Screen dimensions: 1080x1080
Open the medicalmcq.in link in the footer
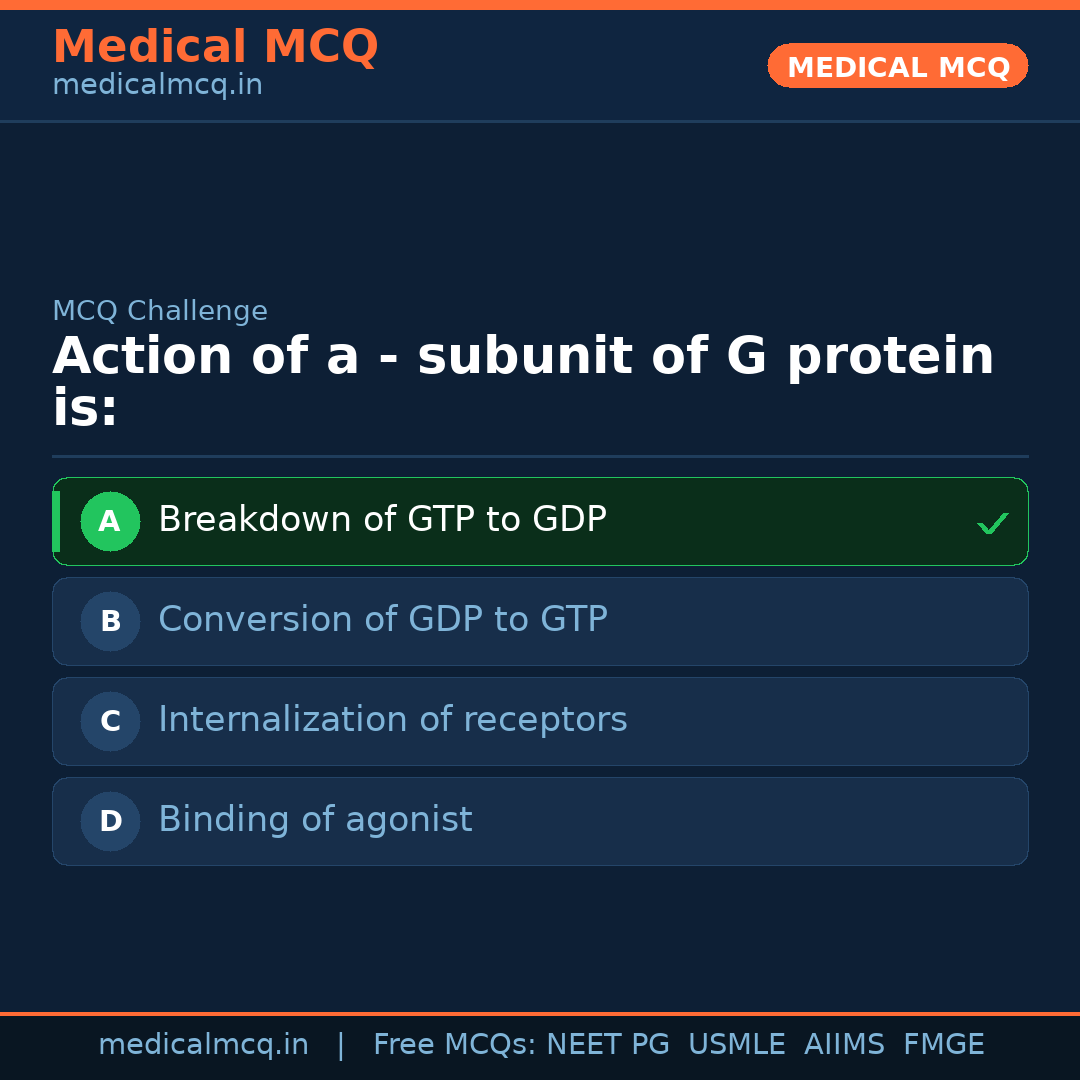coord(203,1045)
